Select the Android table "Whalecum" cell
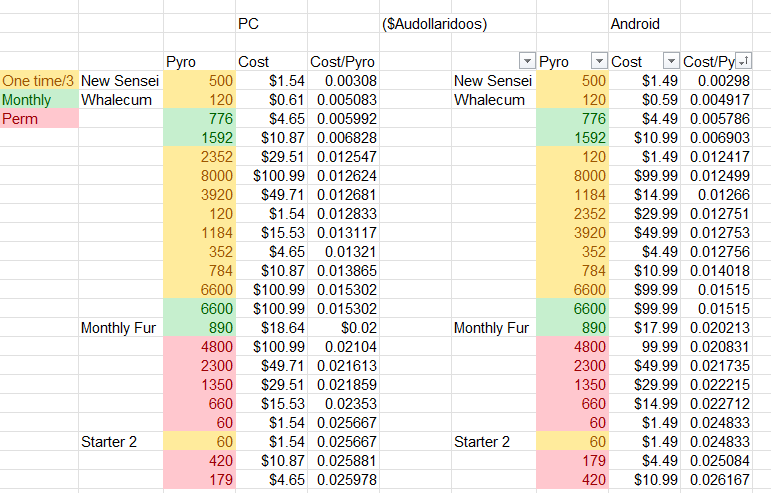Screen dimensions: 771x493 (494, 100)
